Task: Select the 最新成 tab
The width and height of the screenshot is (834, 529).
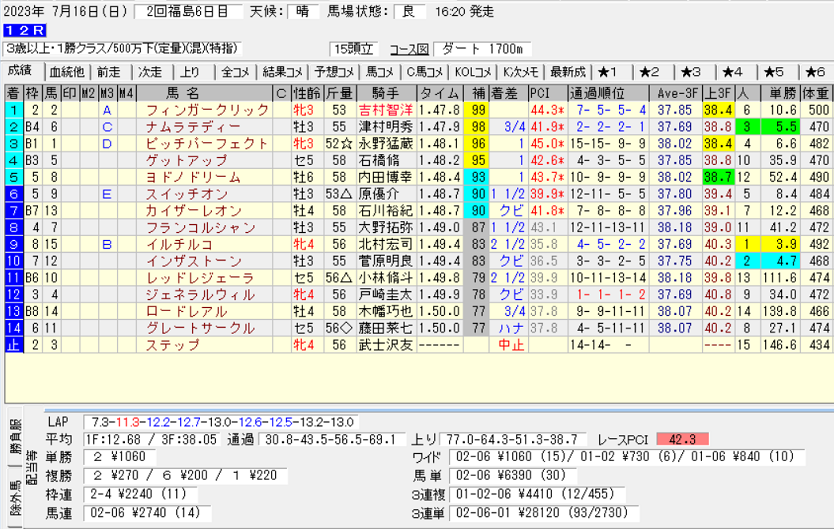Action: click(567, 72)
